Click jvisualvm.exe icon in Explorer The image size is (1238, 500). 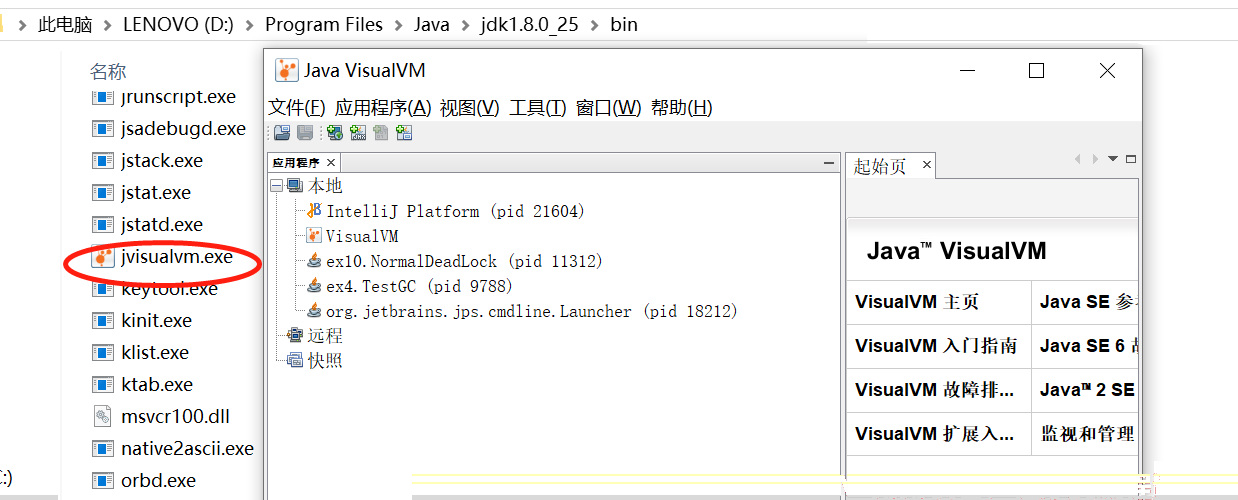pyautogui.click(x=103, y=257)
